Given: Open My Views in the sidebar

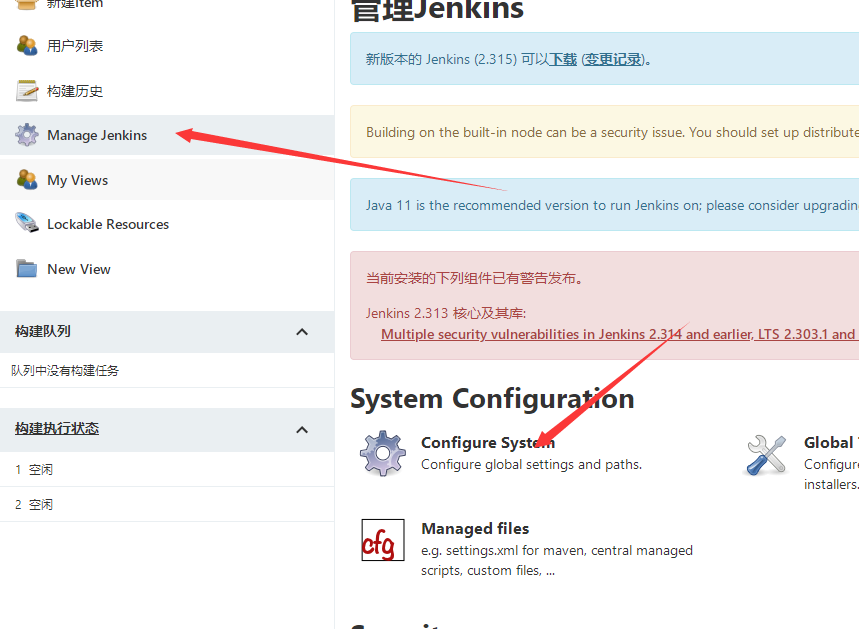Looking at the screenshot, I should [x=77, y=180].
